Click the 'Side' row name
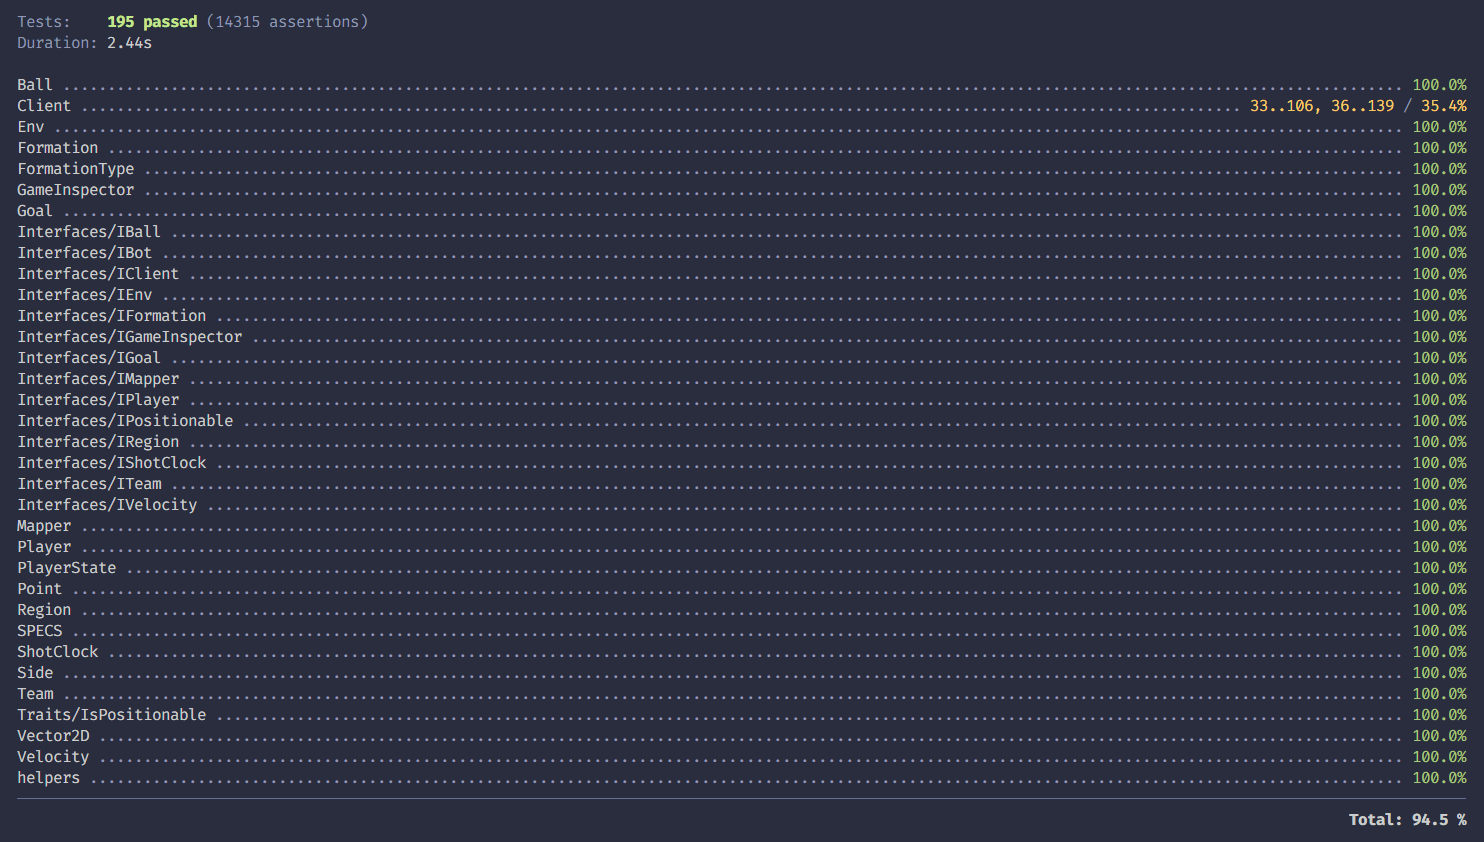The image size is (1484, 842). click(35, 673)
